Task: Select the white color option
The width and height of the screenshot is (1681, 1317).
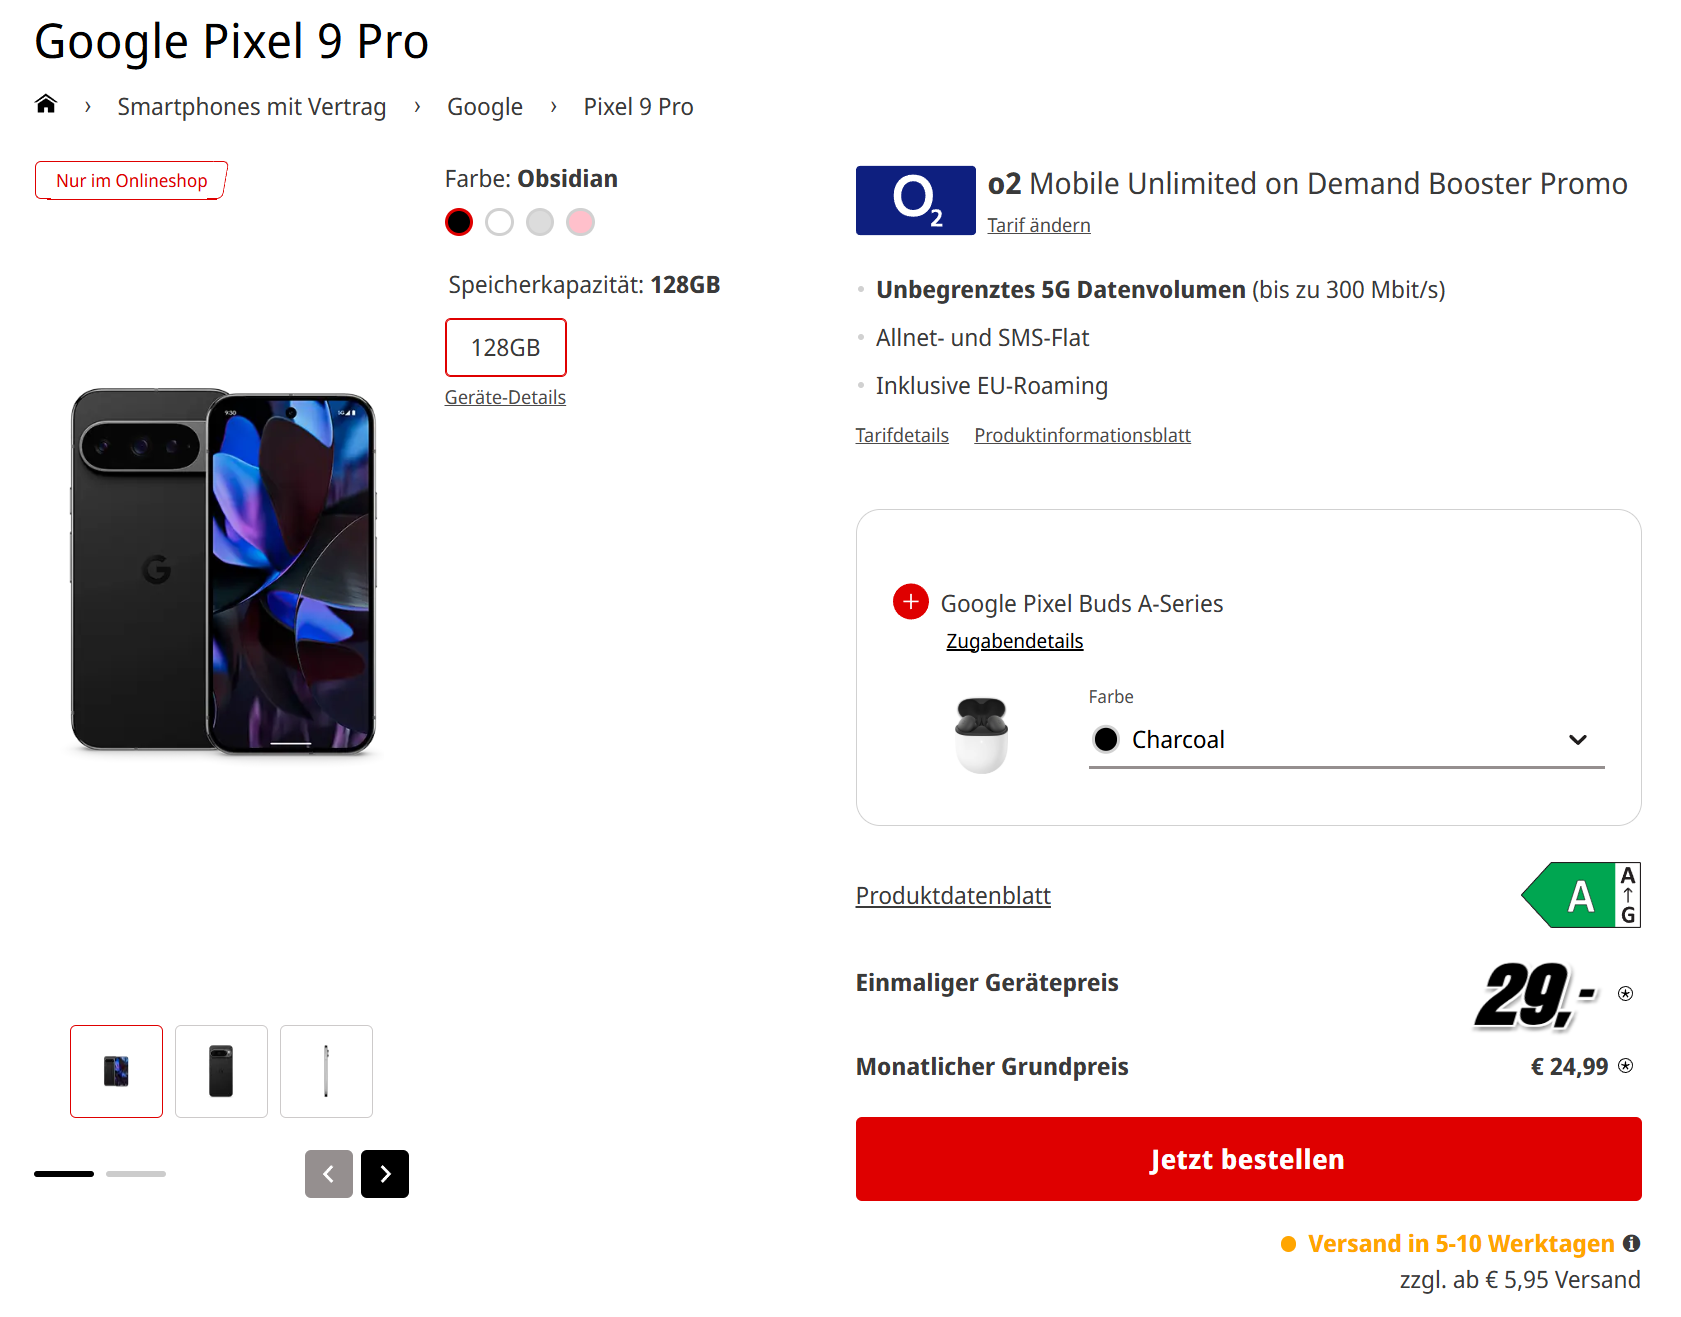Action: coord(499,222)
